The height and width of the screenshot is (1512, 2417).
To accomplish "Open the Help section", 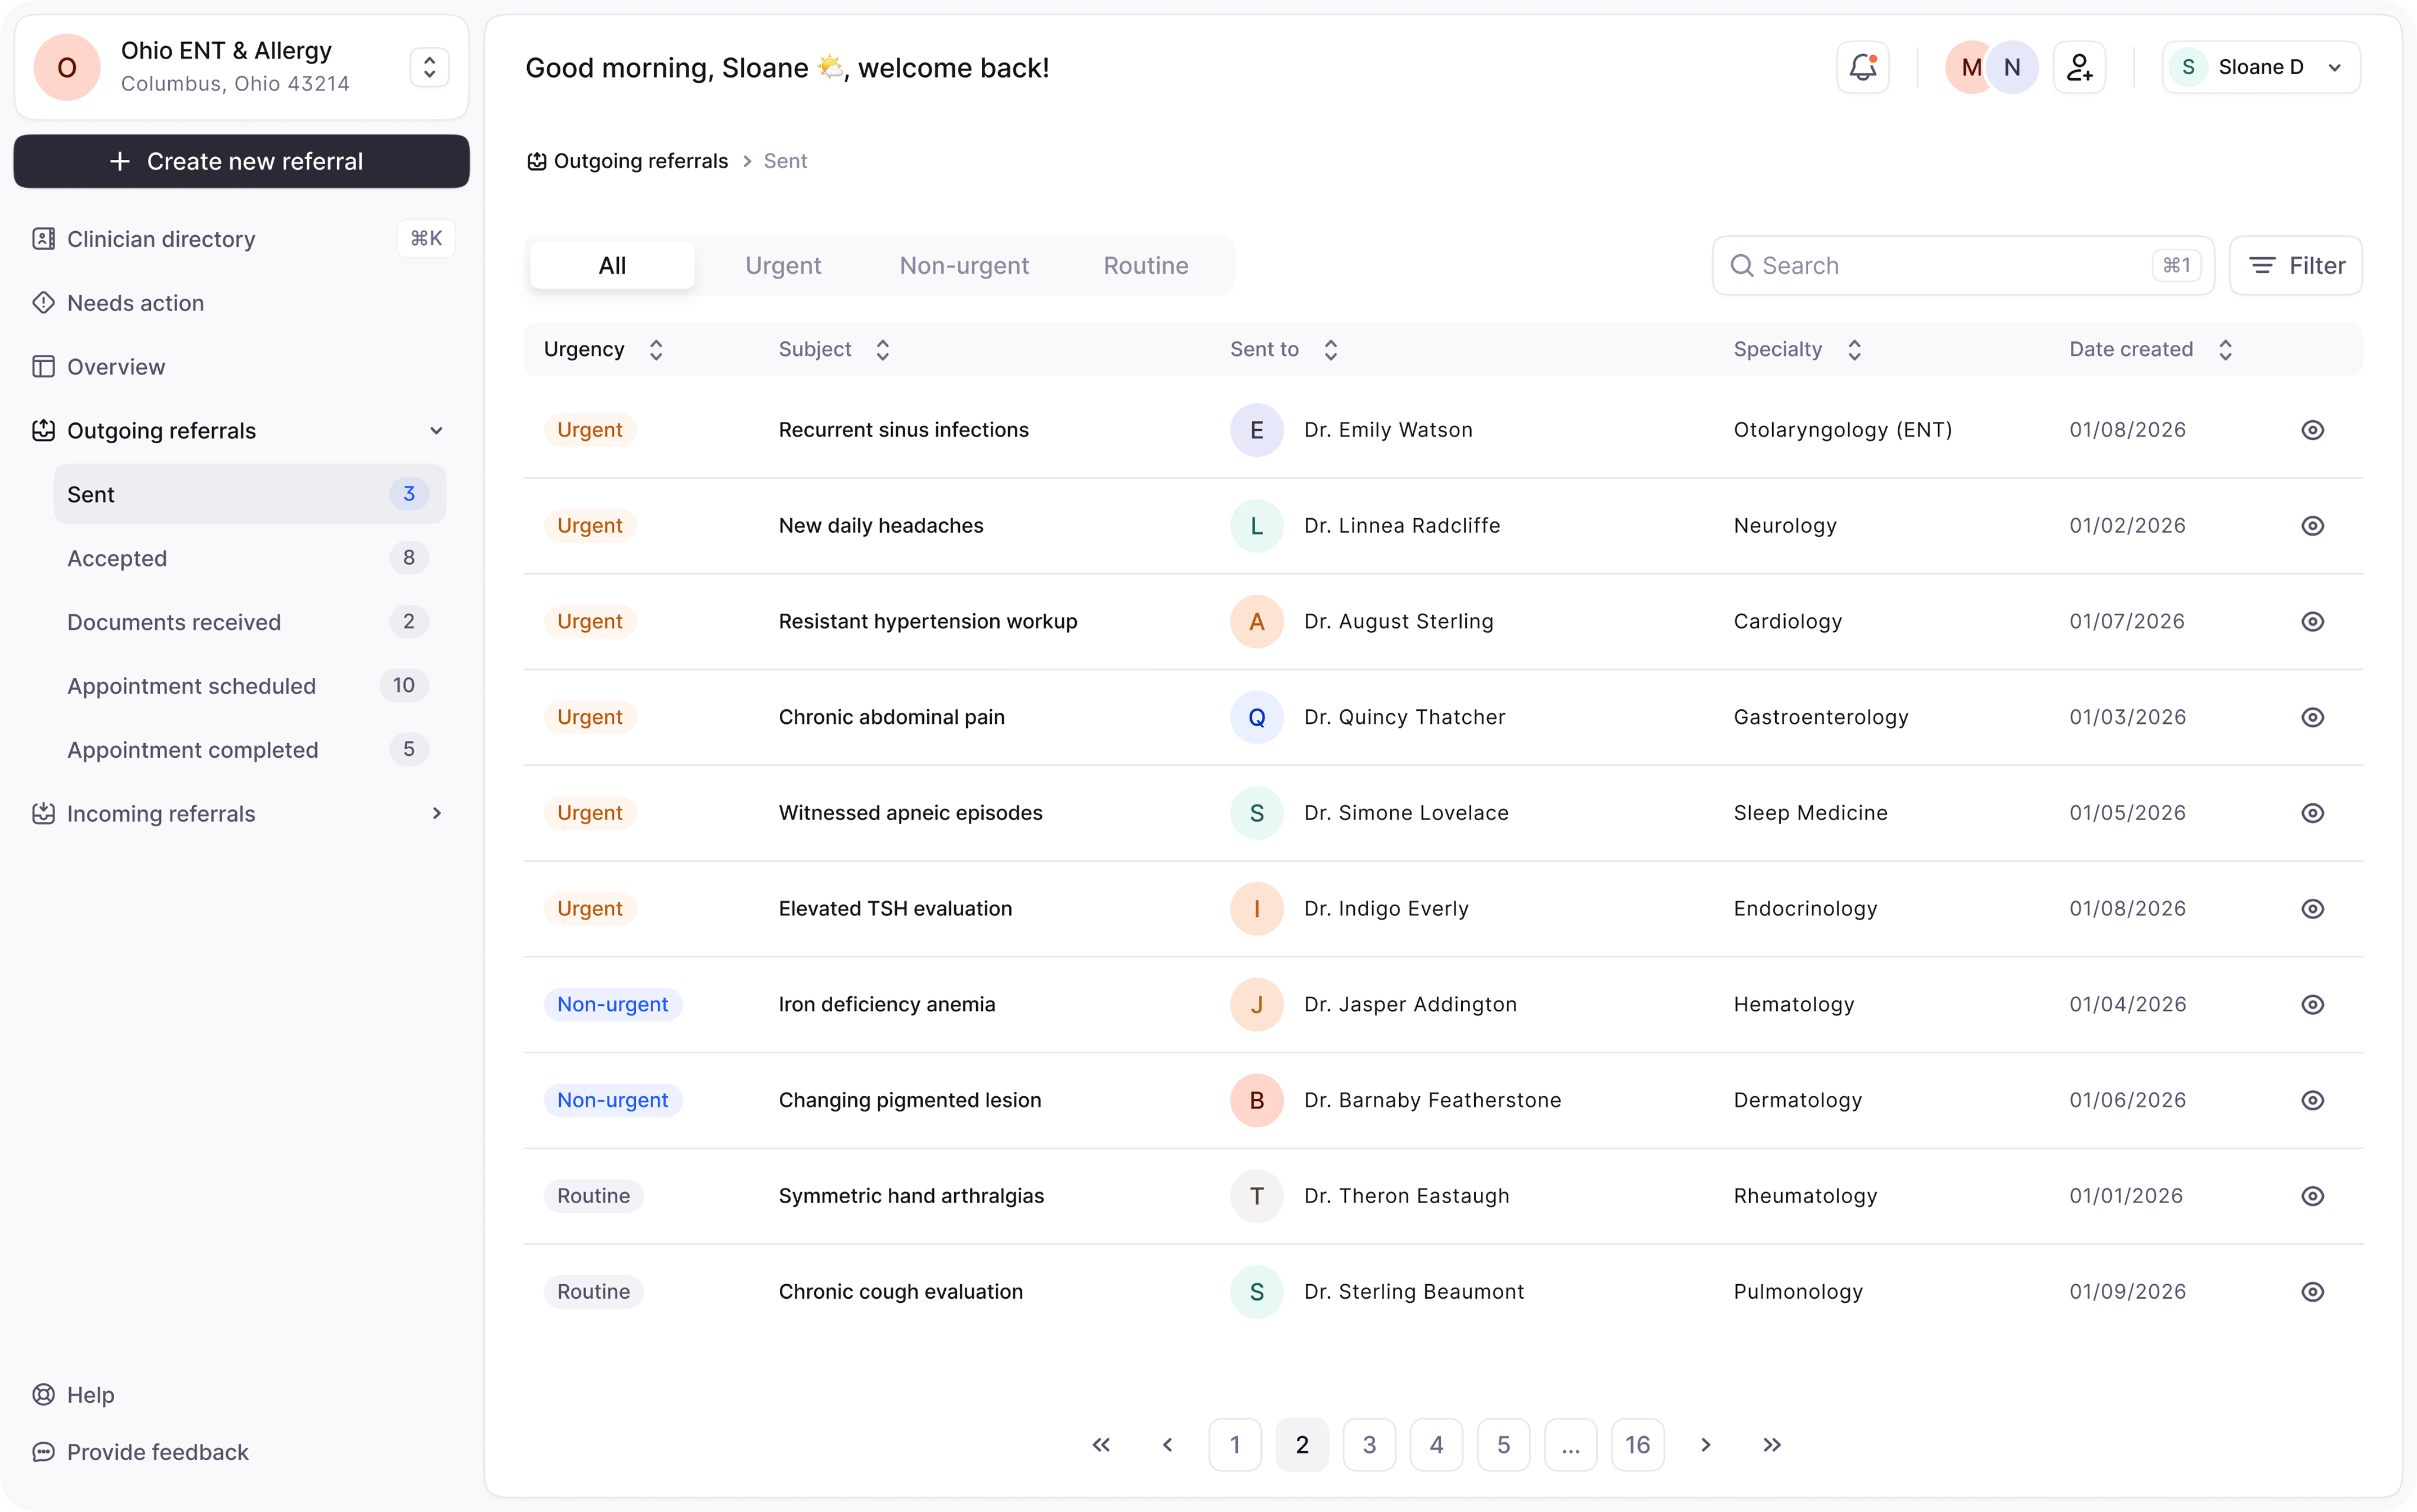I will tap(90, 1394).
